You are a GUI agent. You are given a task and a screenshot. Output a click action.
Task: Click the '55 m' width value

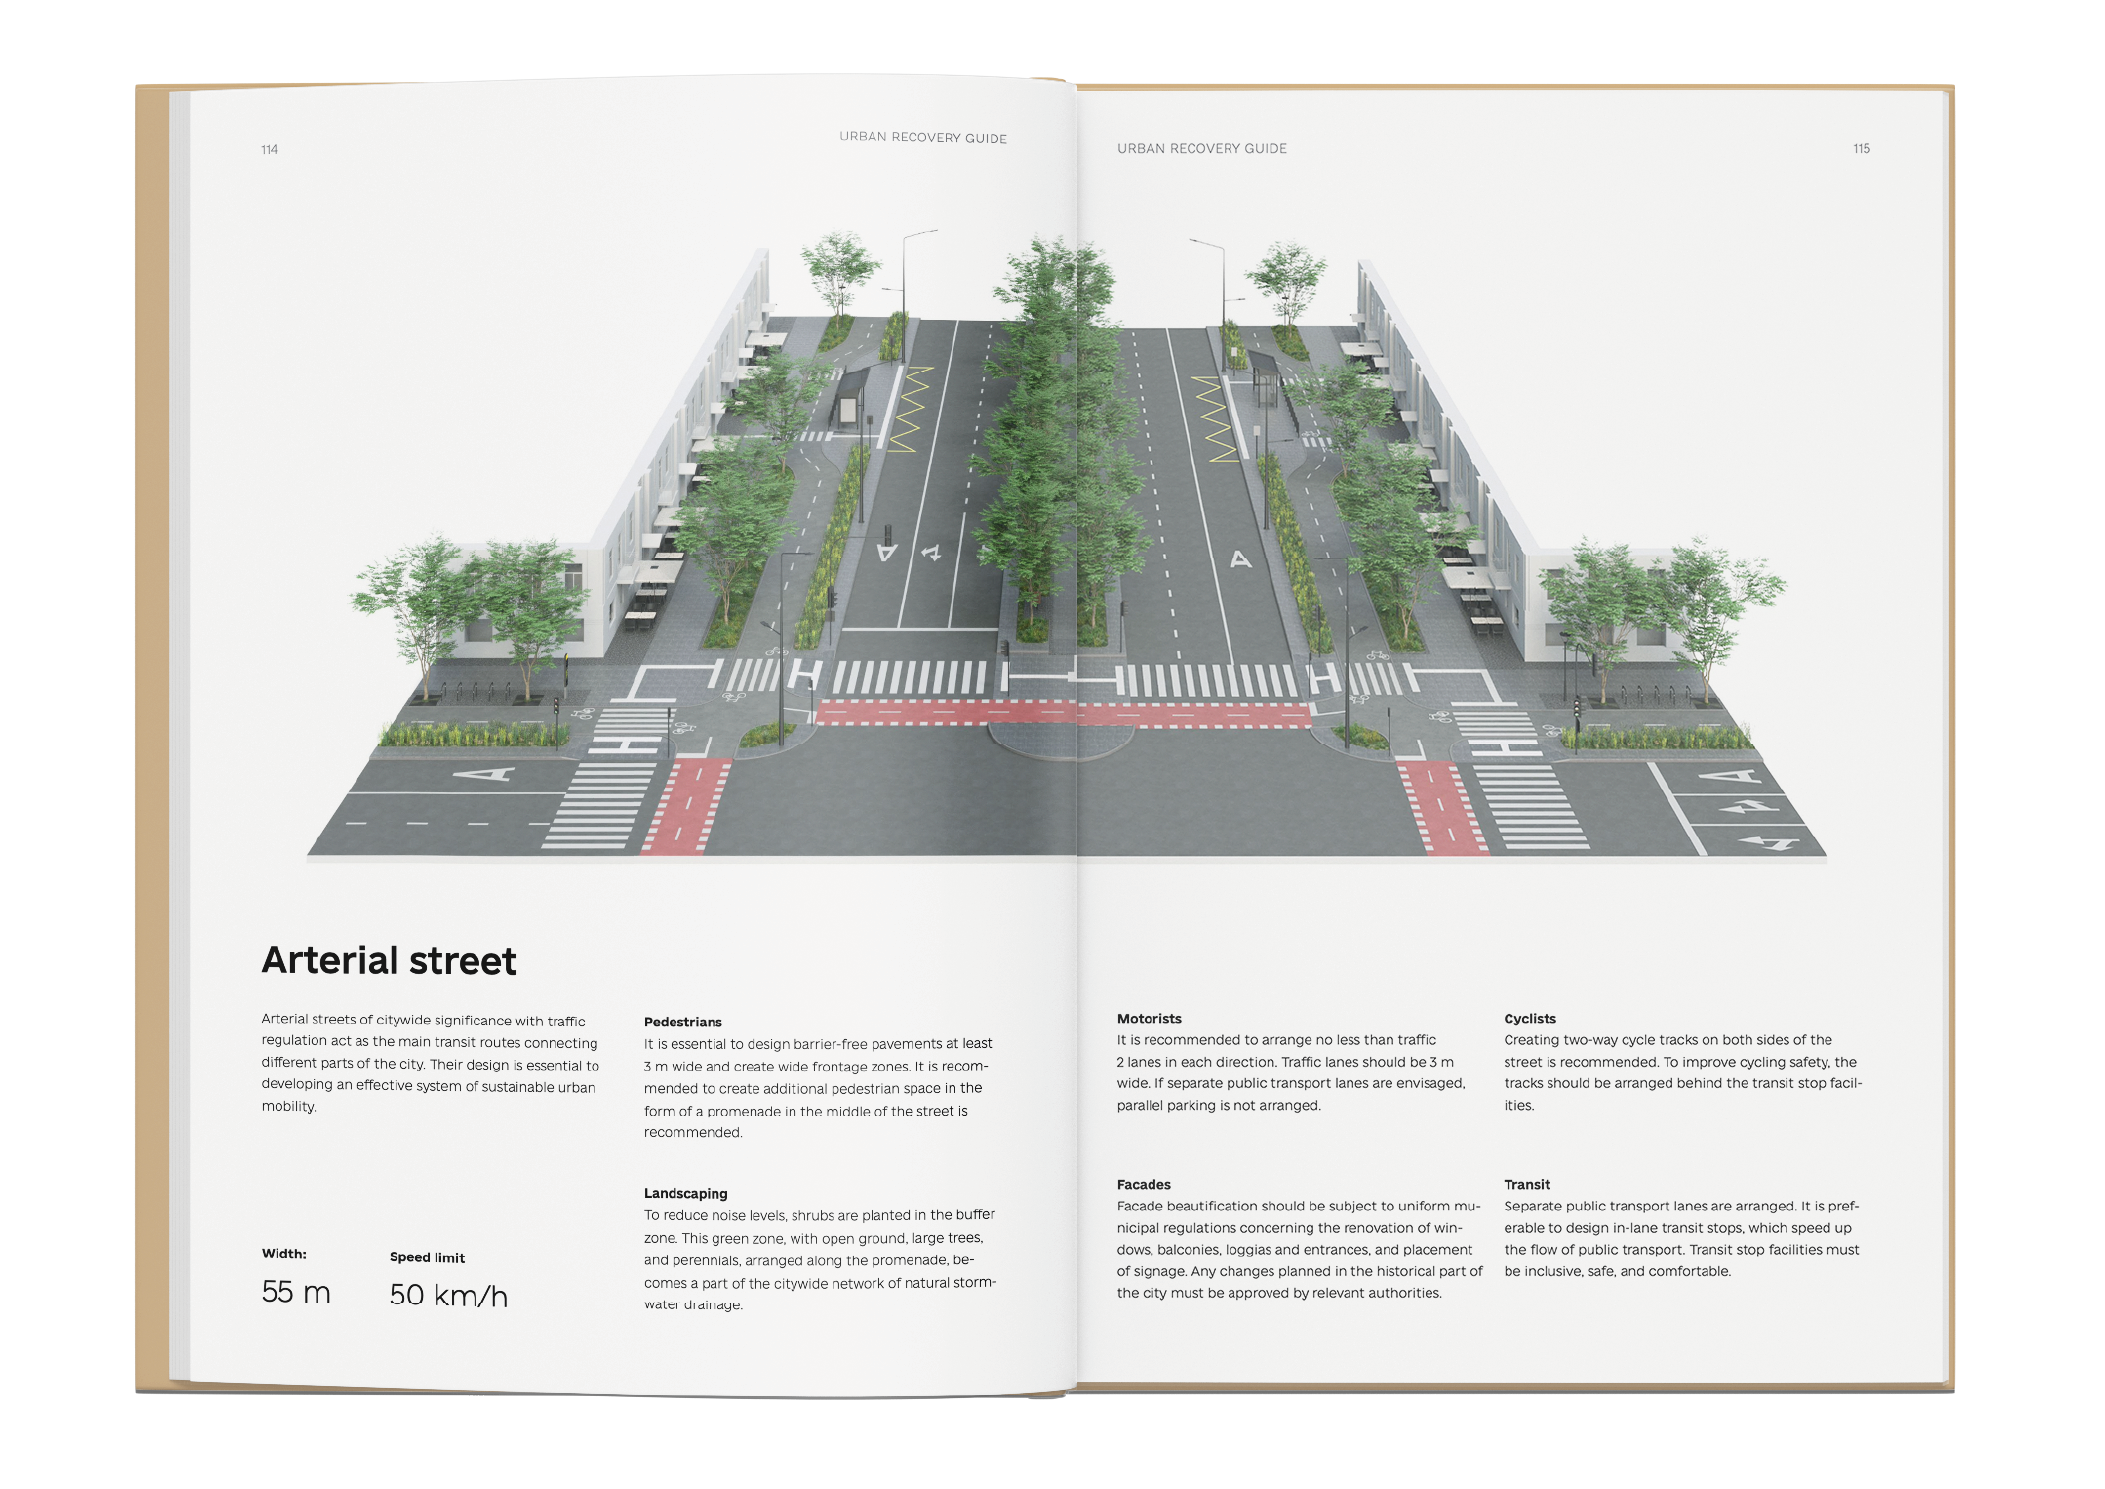(x=296, y=1292)
